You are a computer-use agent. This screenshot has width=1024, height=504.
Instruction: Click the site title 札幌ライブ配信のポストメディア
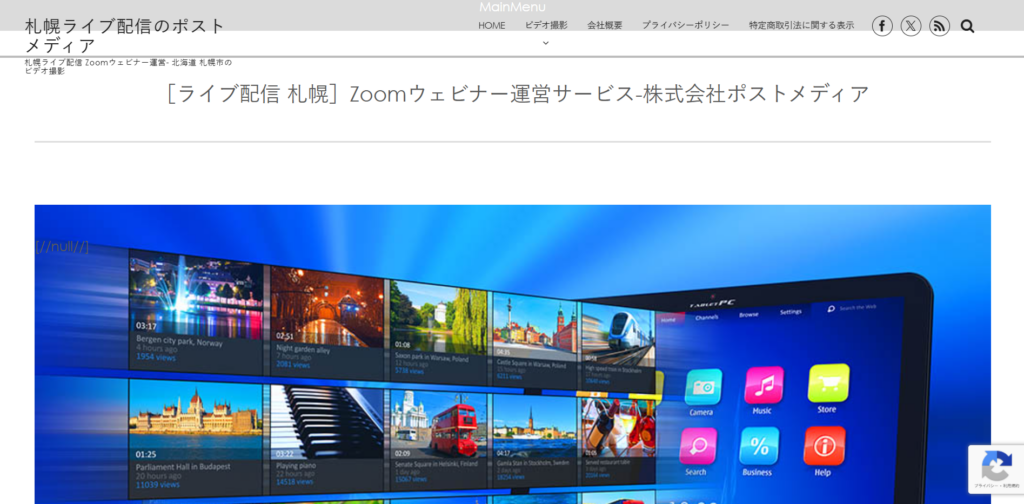click(125, 35)
